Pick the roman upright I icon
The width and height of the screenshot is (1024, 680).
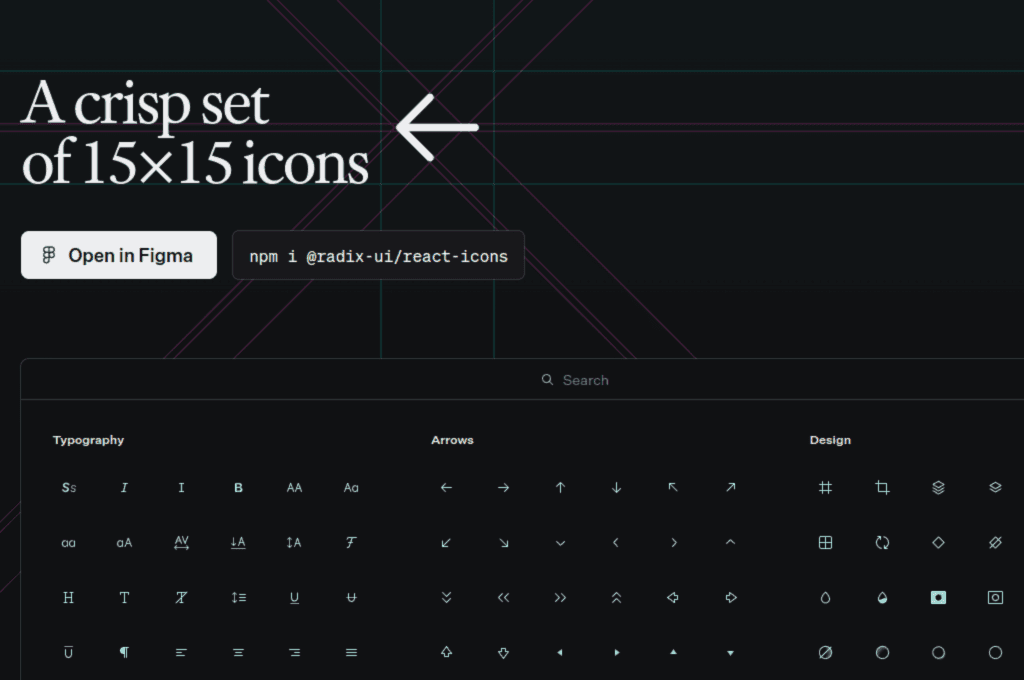tap(181, 487)
